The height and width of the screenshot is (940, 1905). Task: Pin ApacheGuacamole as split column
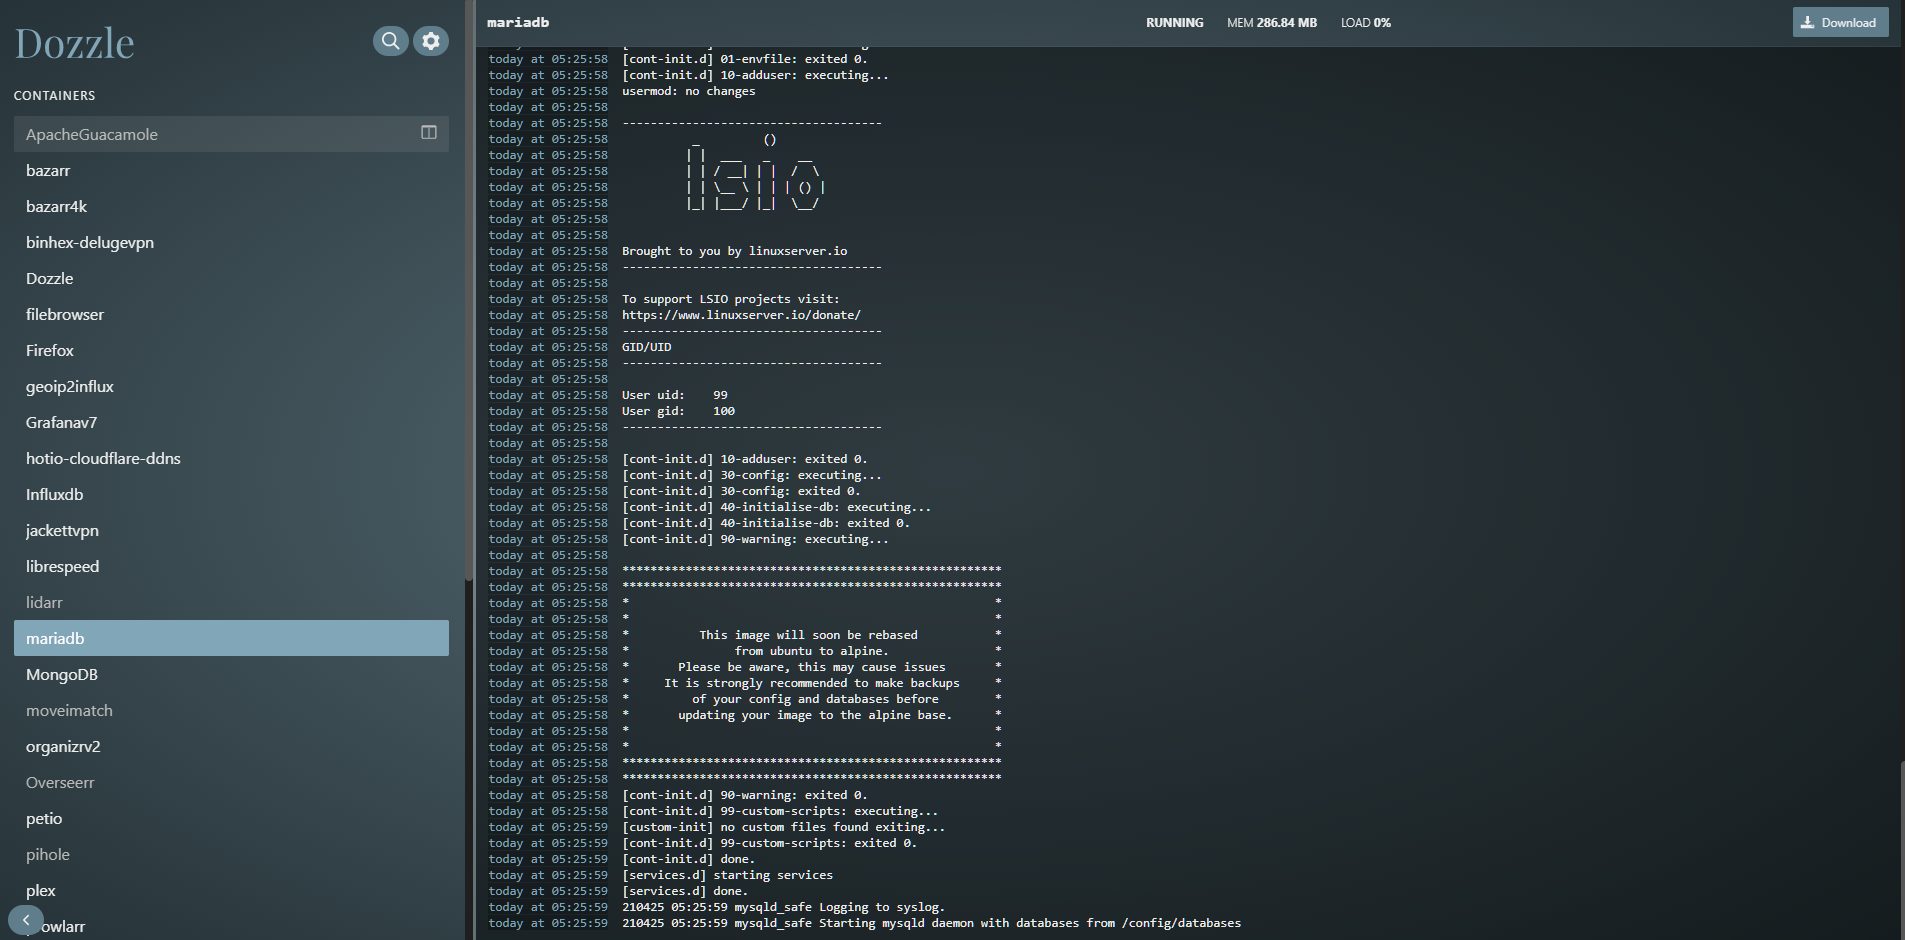(429, 133)
